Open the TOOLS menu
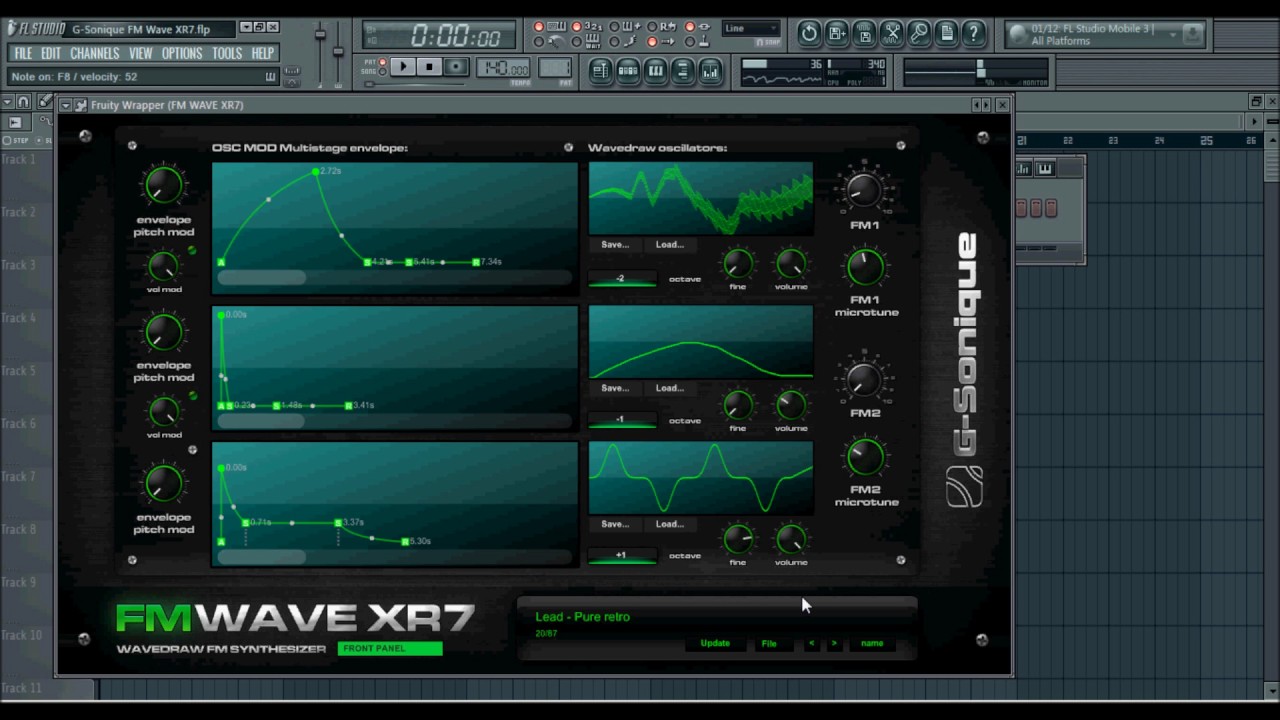Viewport: 1280px width, 720px height. [227, 53]
